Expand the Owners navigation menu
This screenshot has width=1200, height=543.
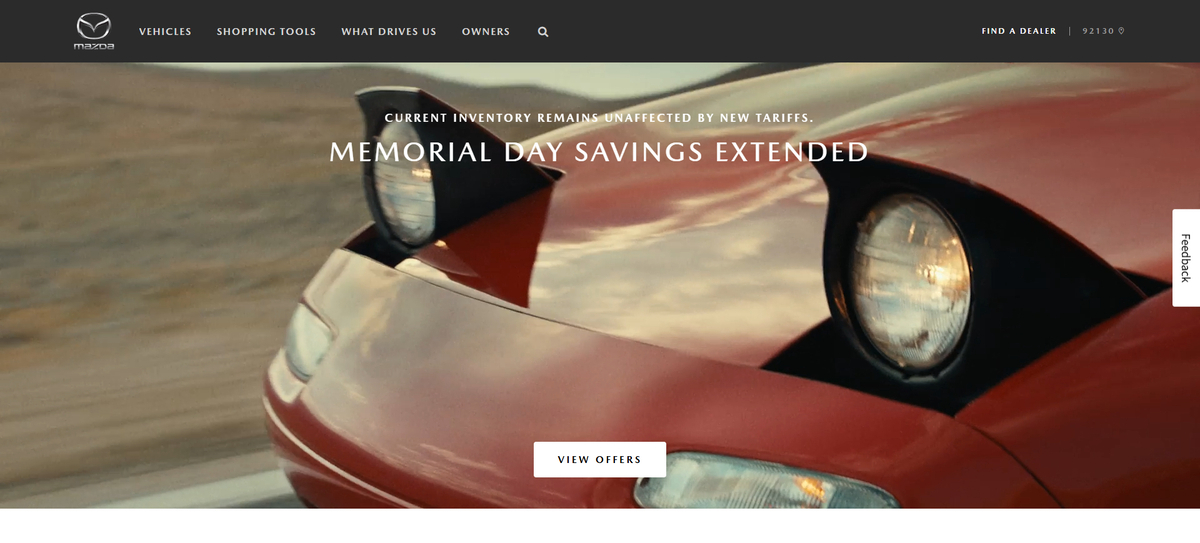pyautogui.click(x=486, y=32)
